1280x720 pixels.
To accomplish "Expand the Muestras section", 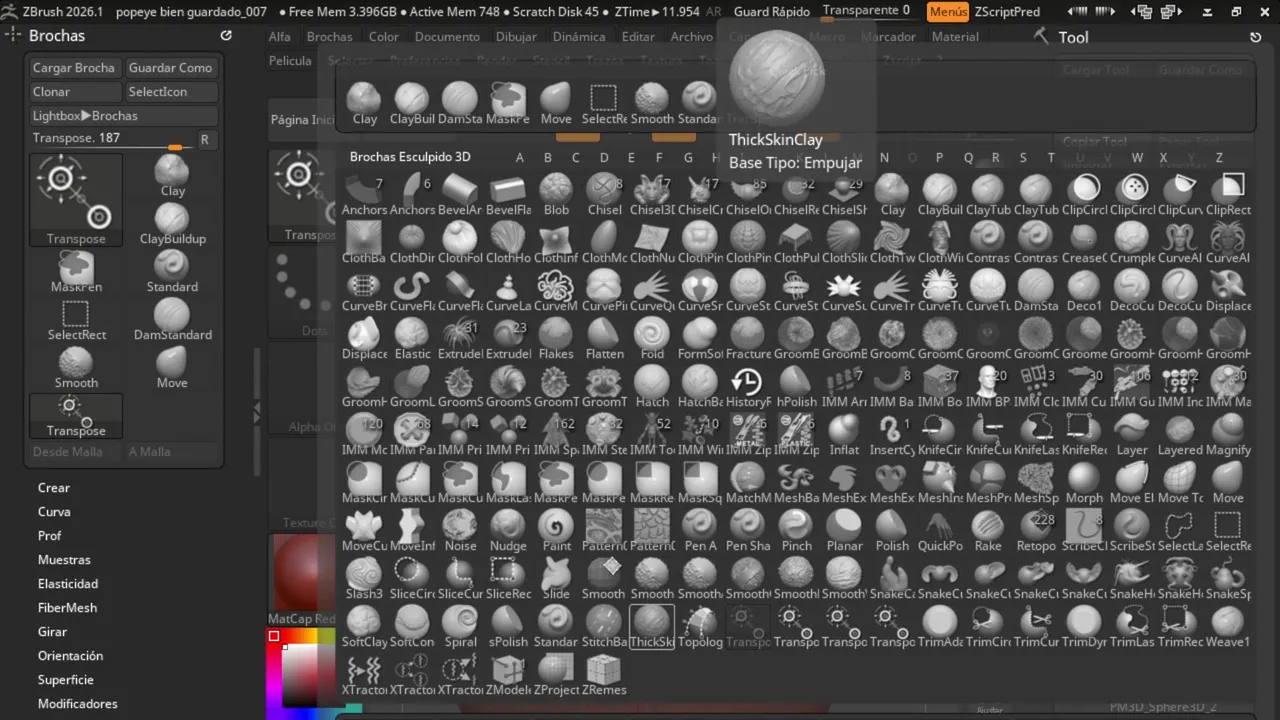I will tap(64, 560).
